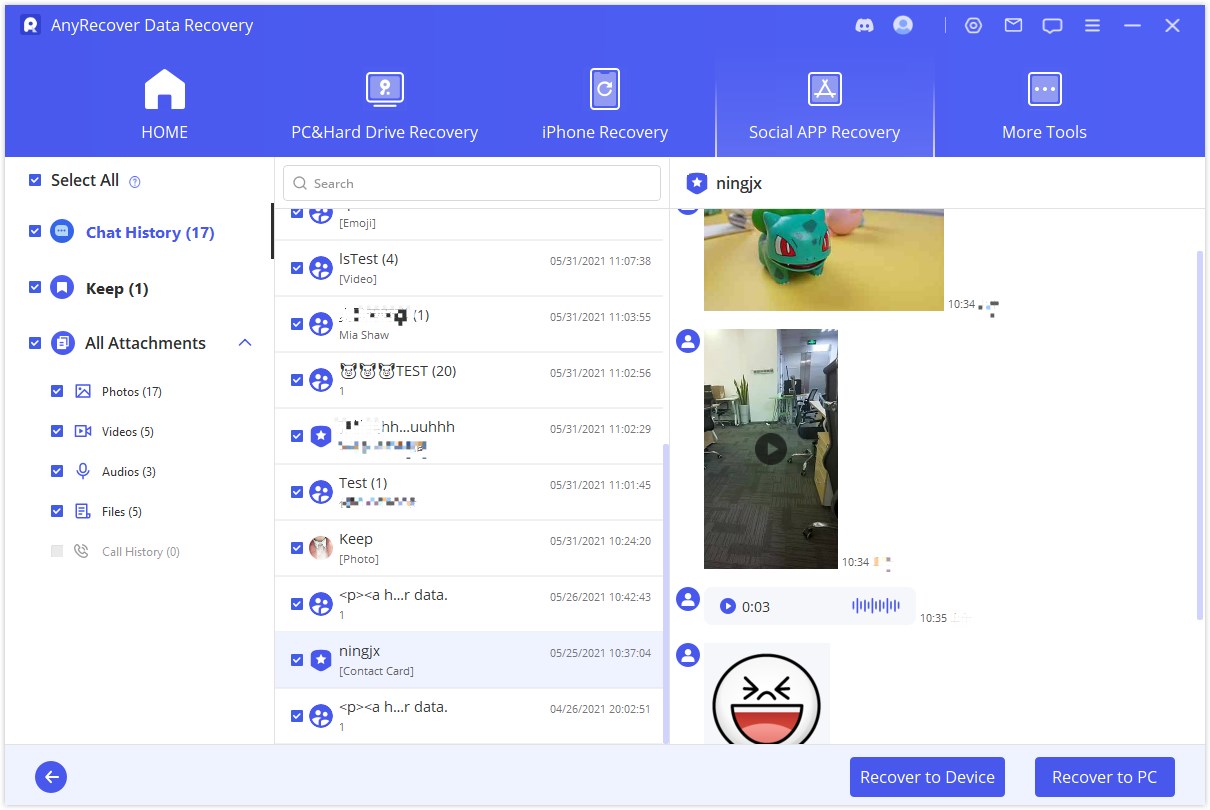Screen dimensions: 1210x810
Task: Click the Select All help icon
Action: coord(135,182)
